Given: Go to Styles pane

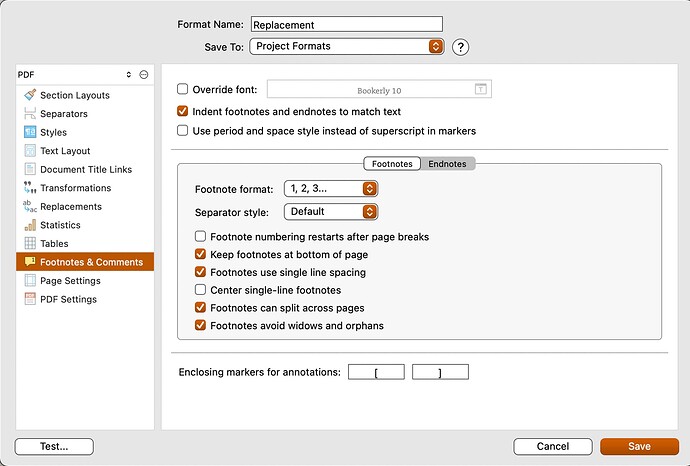Looking at the screenshot, I should (x=85, y=132).
